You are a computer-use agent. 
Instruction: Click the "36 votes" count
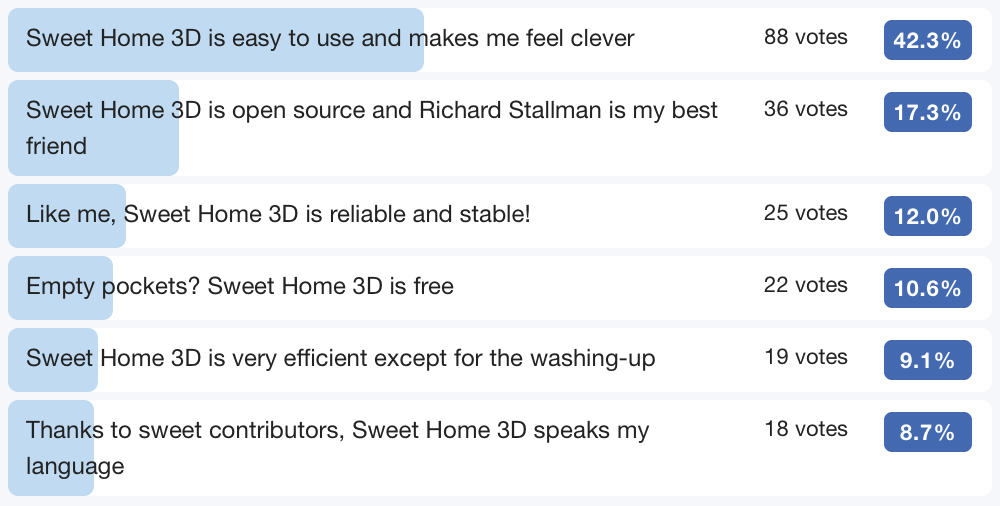(x=805, y=110)
